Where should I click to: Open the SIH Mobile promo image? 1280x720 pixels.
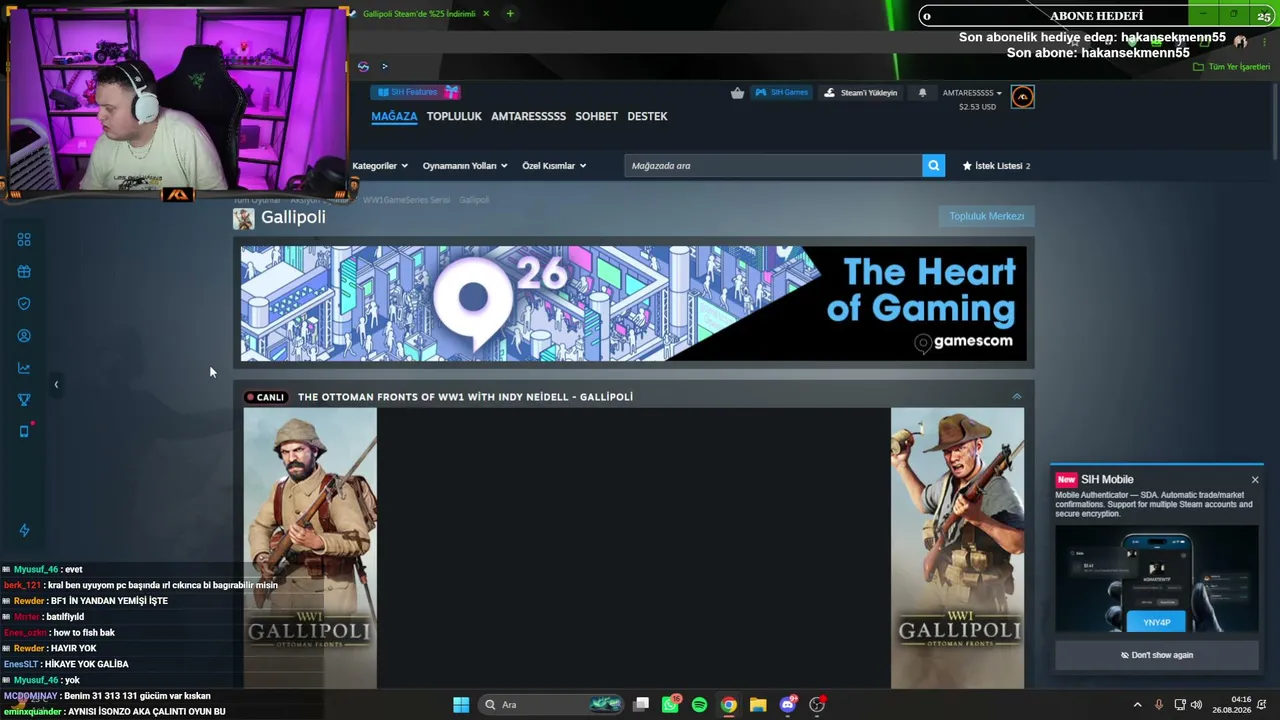1157,578
